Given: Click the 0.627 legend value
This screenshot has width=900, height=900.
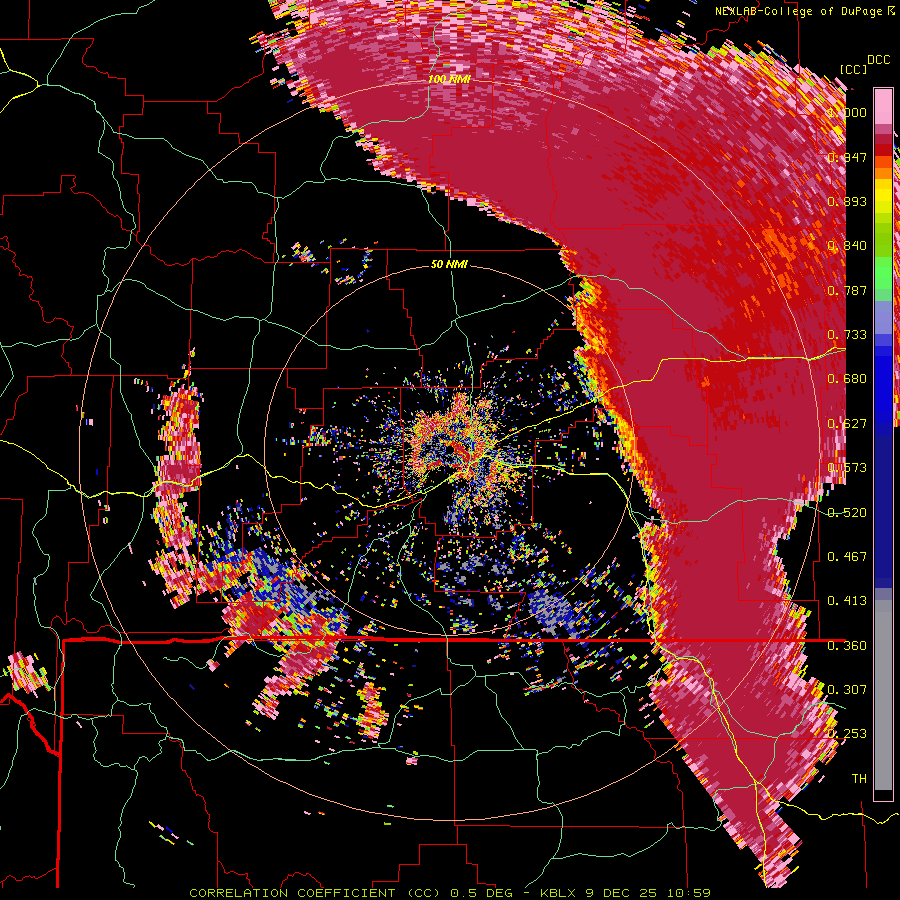Looking at the screenshot, I should point(847,424).
